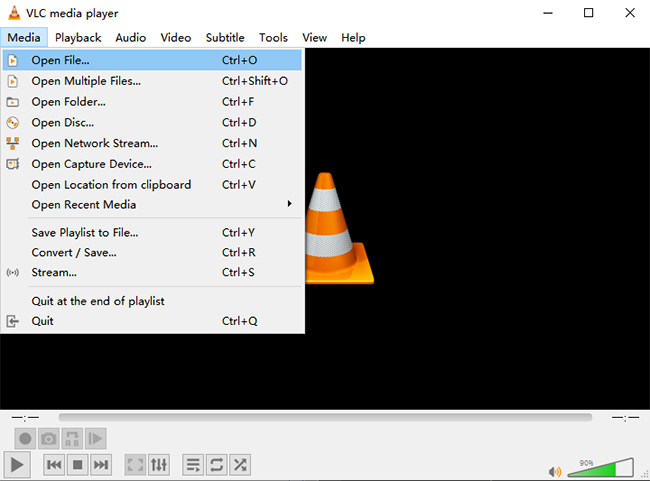650x481 pixels.
Task: Click the Record button
Action: (25, 438)
